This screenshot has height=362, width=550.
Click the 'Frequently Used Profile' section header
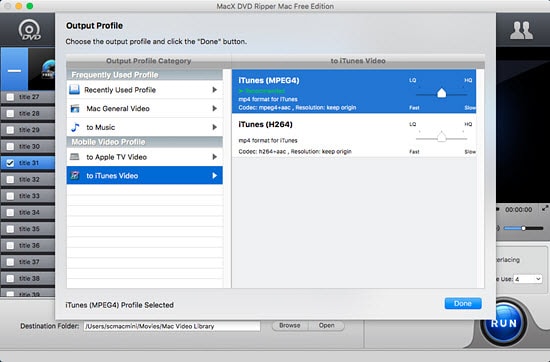coord(145,75)
